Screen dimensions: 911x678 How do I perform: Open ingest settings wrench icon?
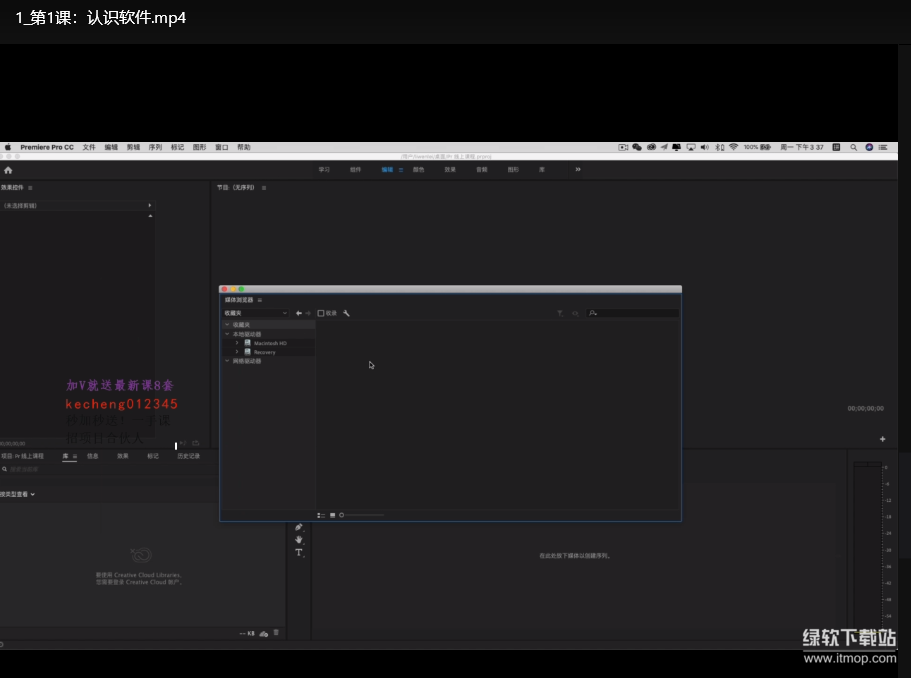(346, 313)
